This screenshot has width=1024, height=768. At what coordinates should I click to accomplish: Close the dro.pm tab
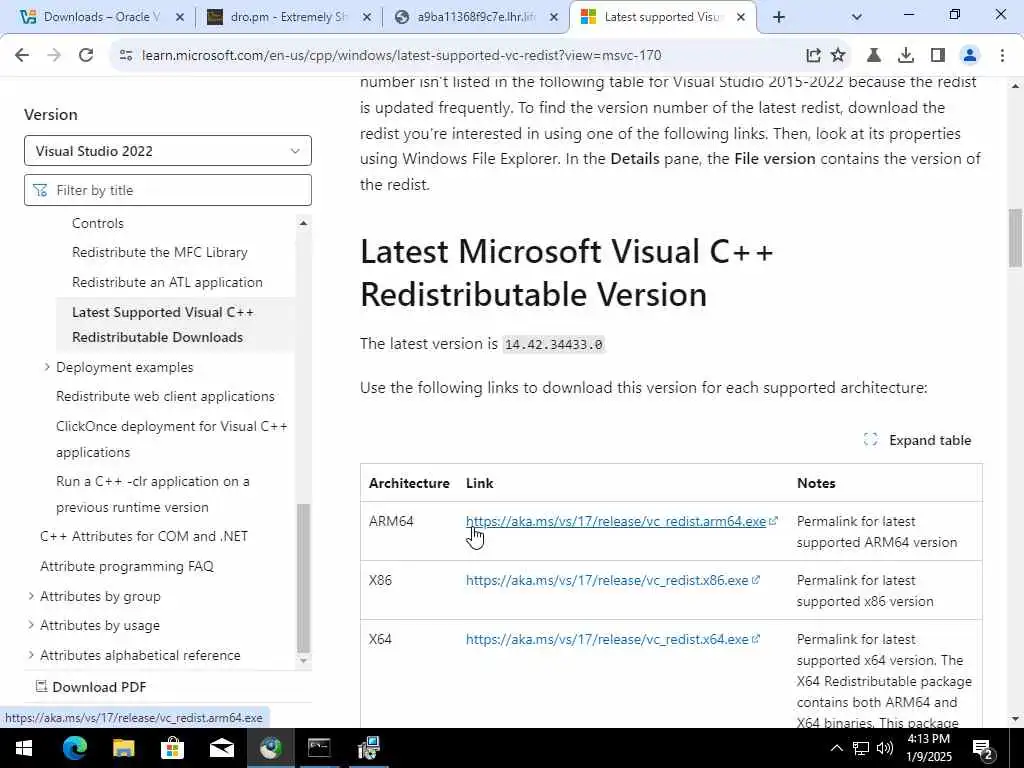click(367, 17)
